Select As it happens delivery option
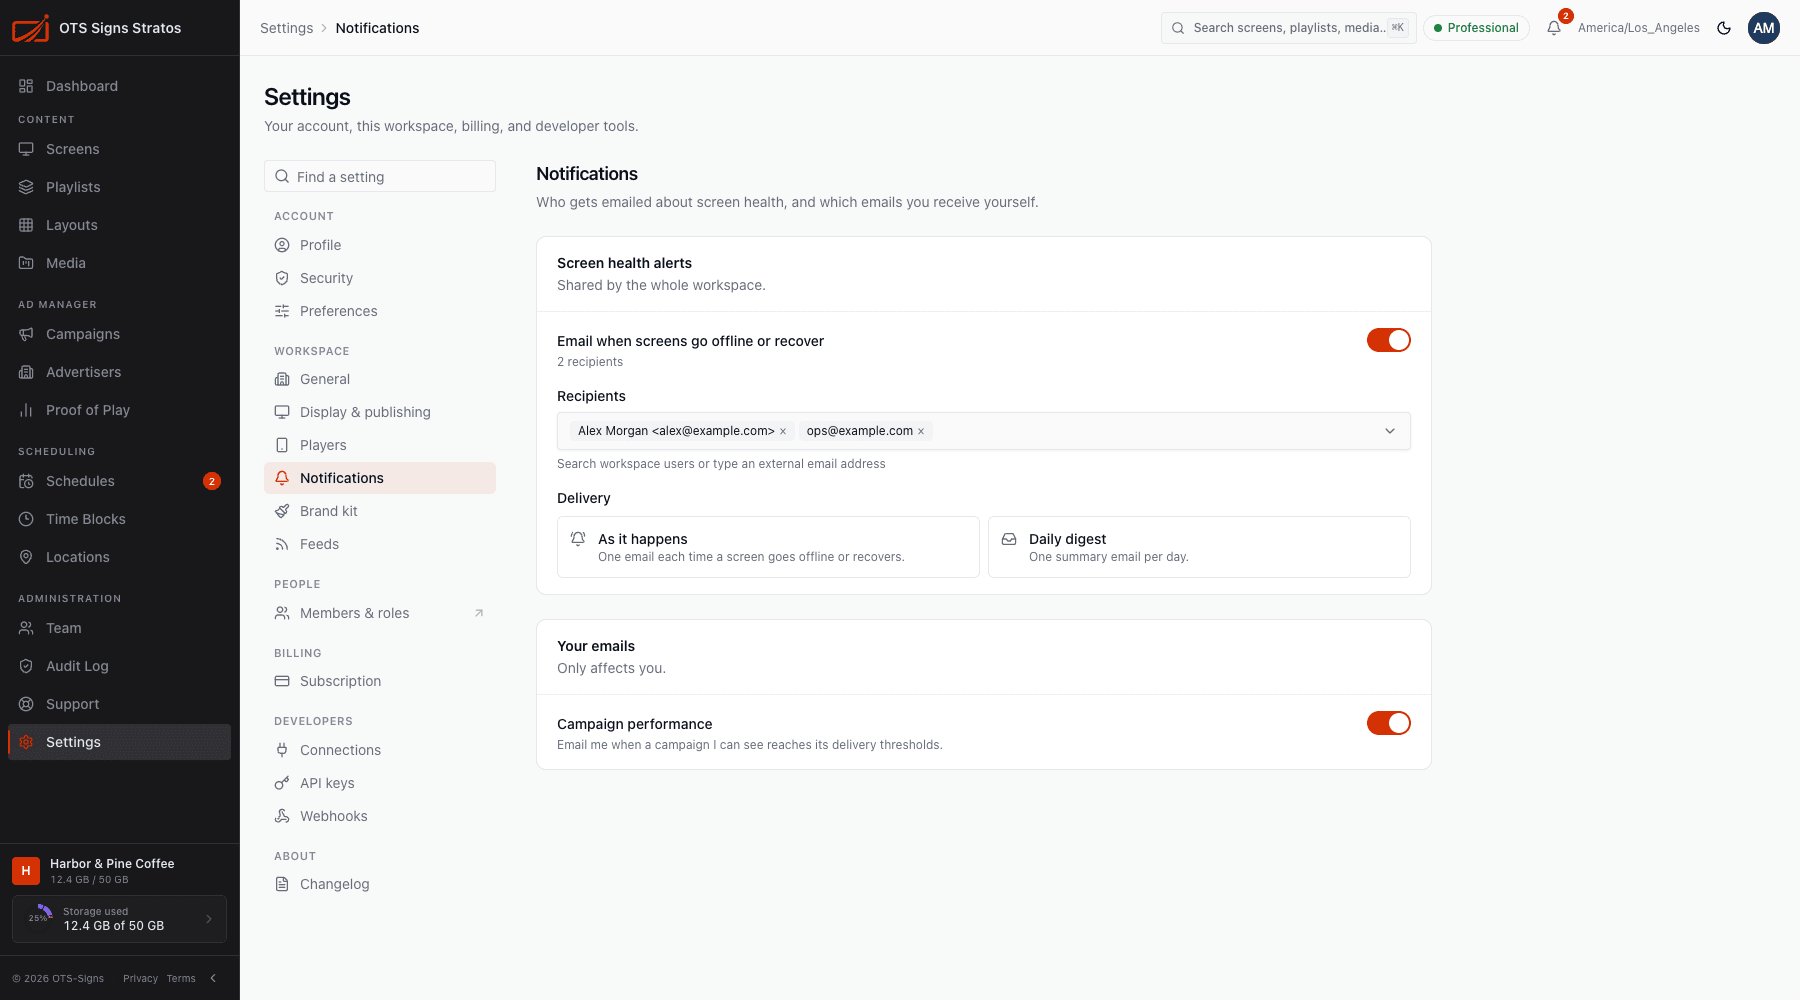The image size is (1800, 1000). (x=768, y=547)
